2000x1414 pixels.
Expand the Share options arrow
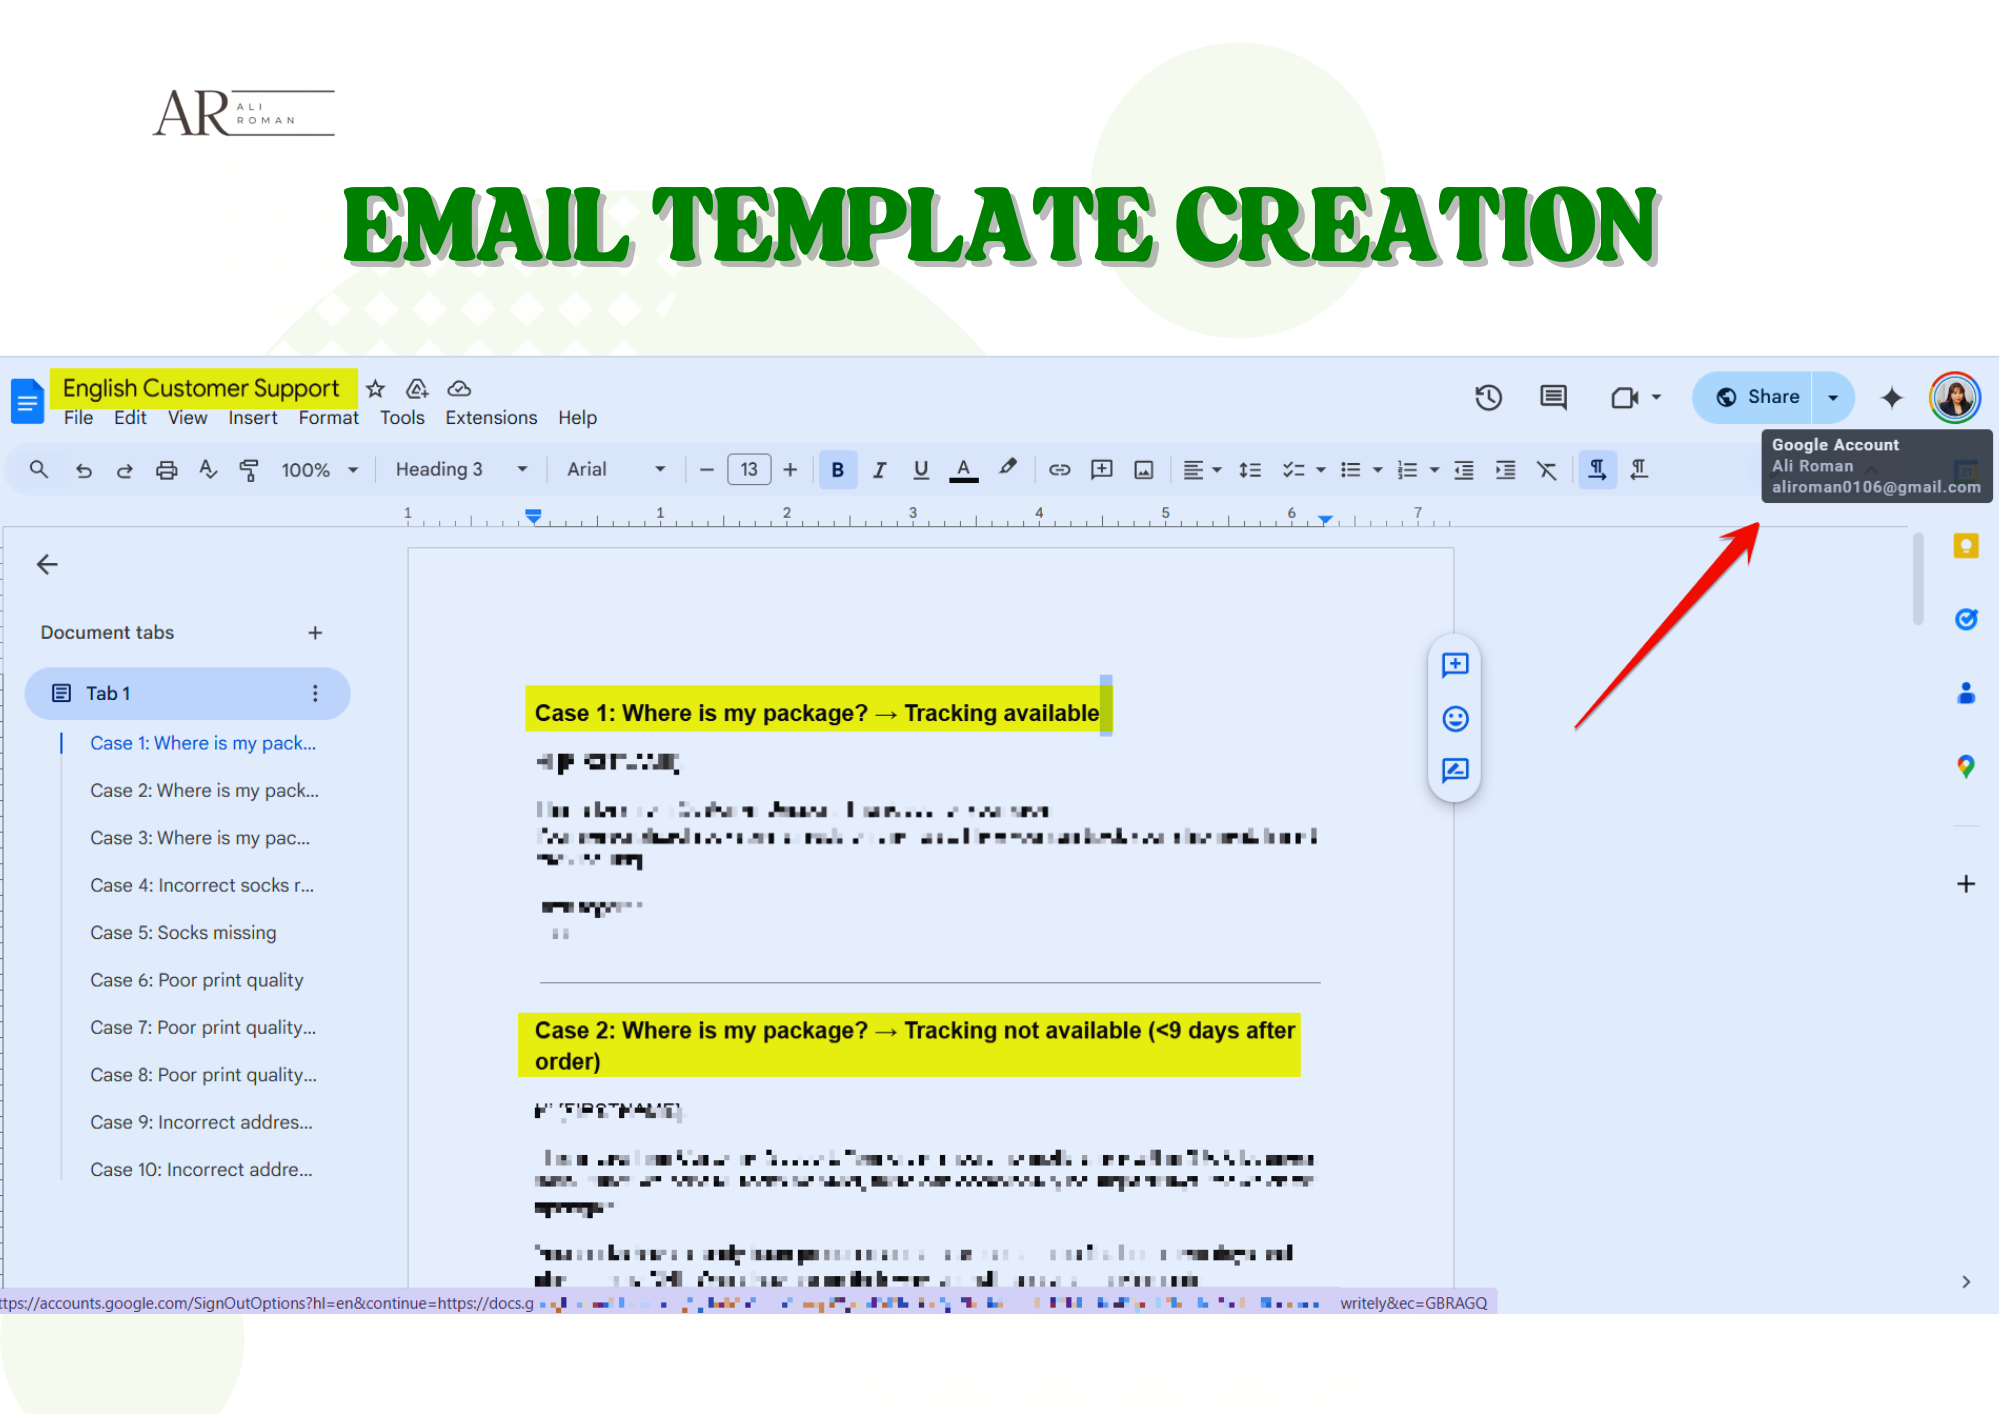(1832, 397)
